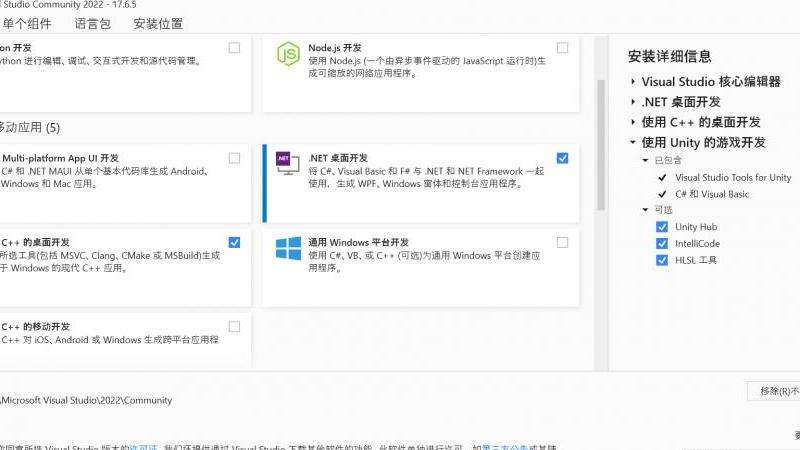Image resolution: width=800 pixels, height=450 pixels.
Task: Toggle the Node.js development checkbox
Action: (562, 48)
